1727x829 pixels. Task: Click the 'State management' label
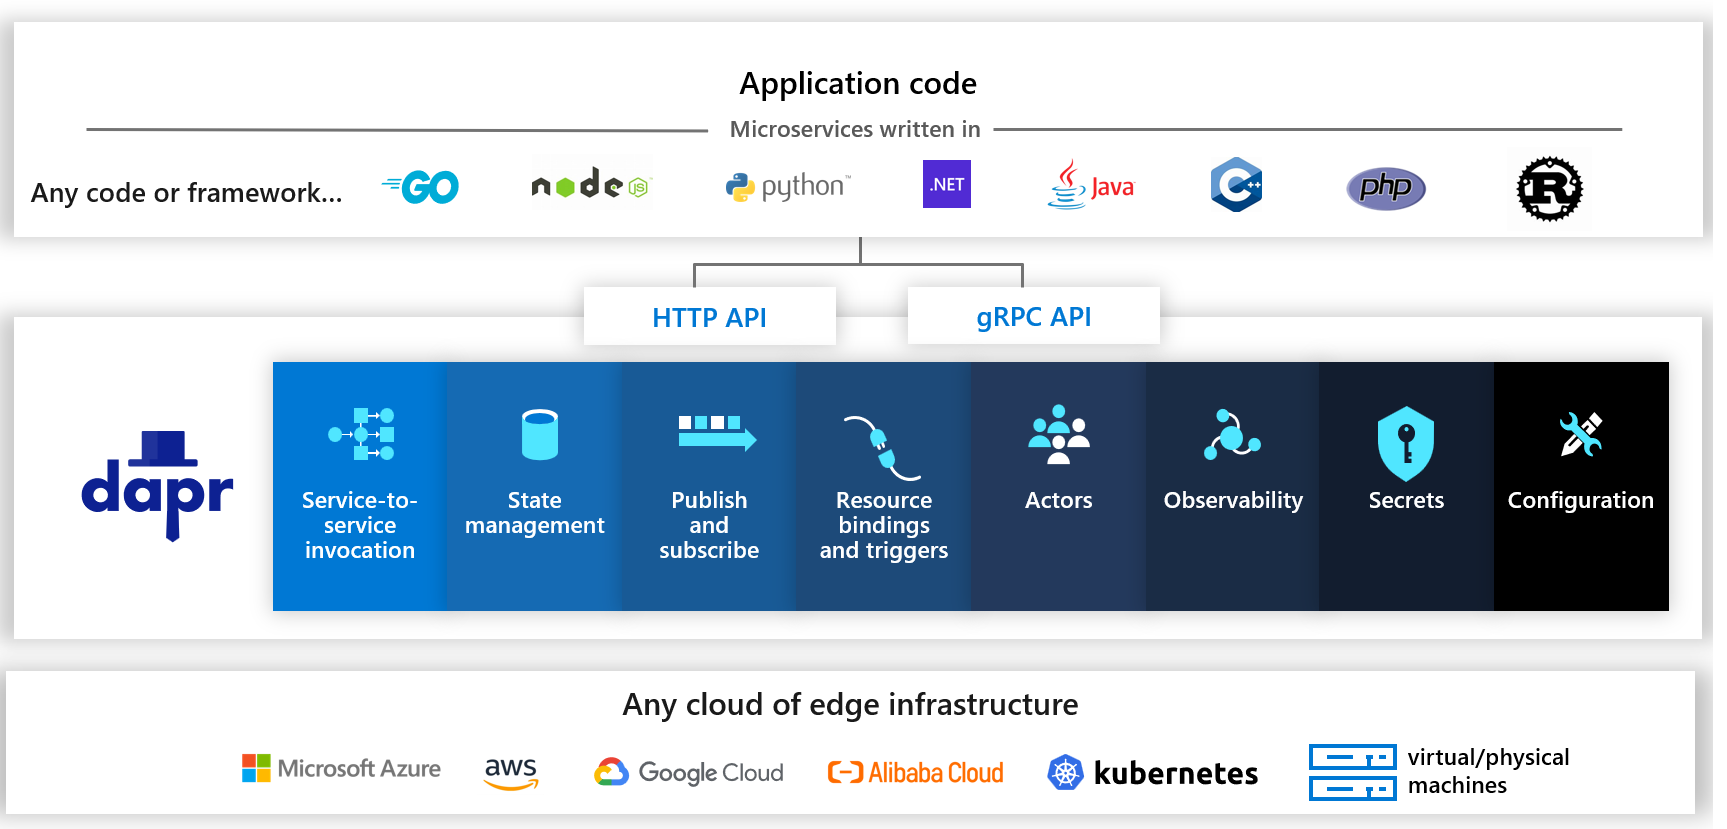(x=535, y=513)
